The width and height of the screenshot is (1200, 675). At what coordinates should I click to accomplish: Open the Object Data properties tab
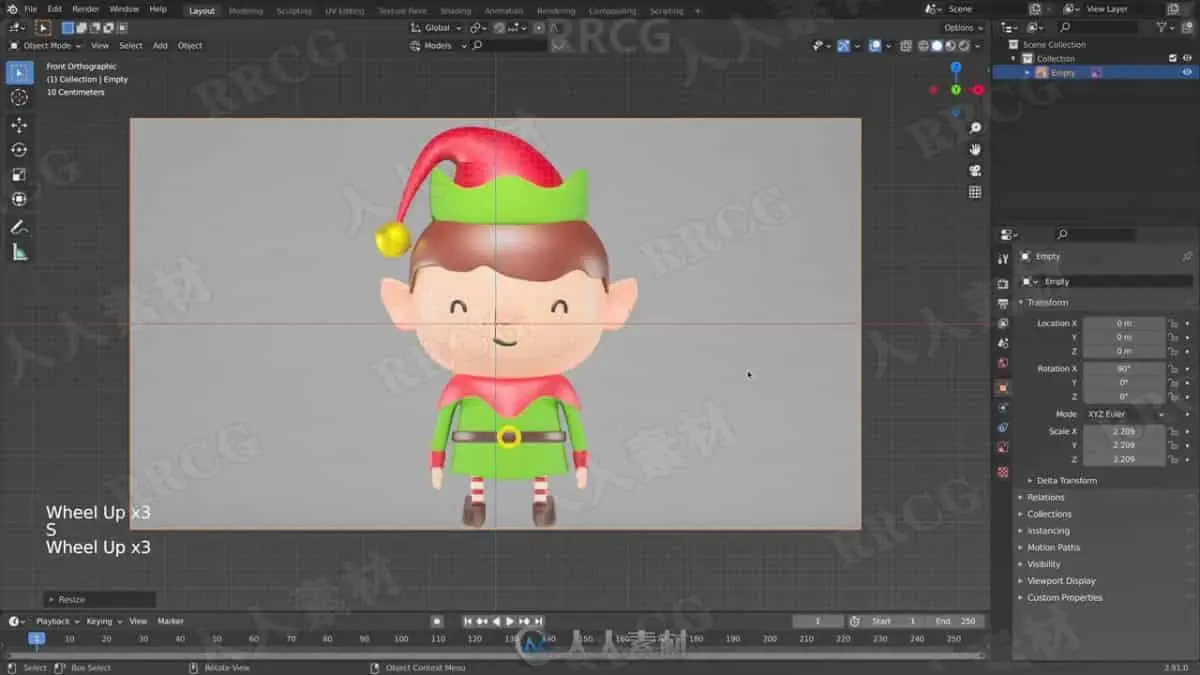1003,448
